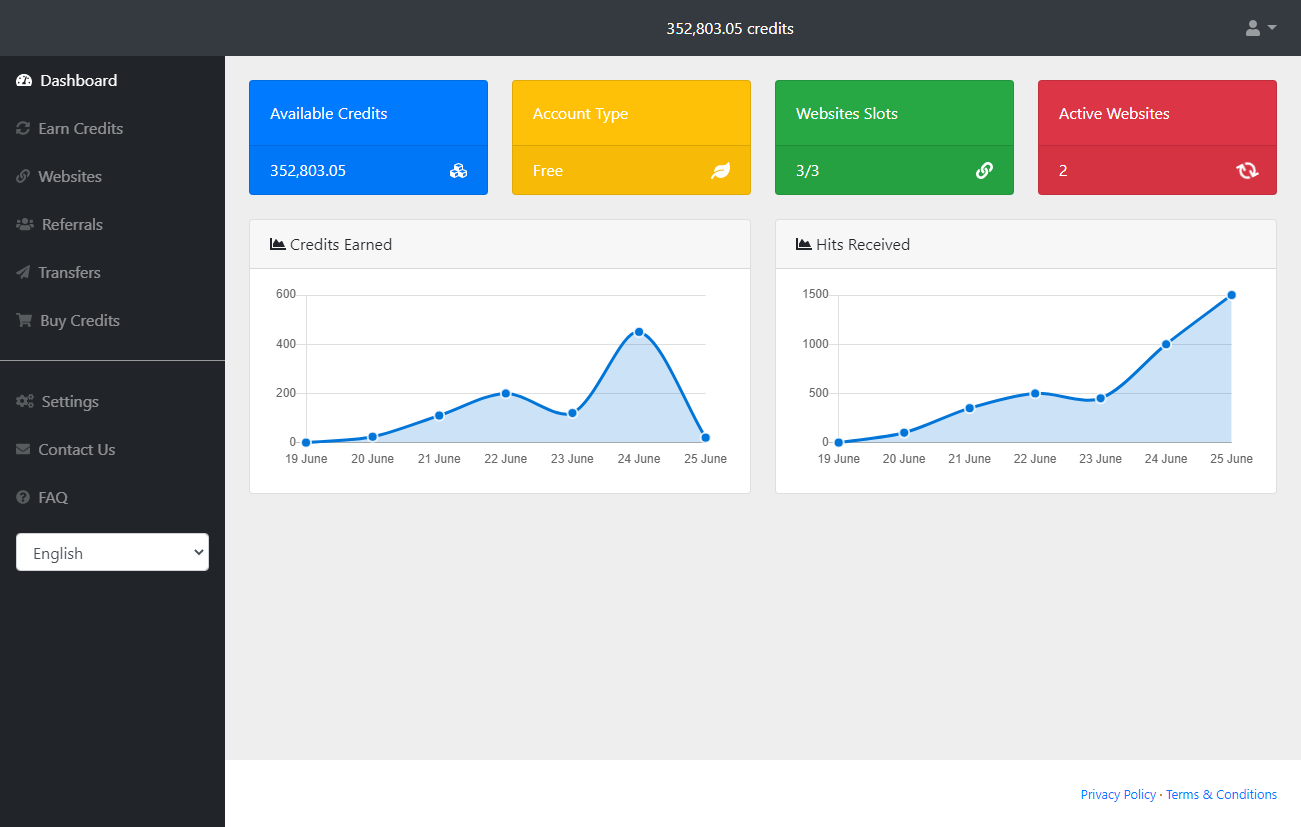Viewport: 1301px width, 827px height.
Task: Click the chain link icon in Websites Slots card
Action: click(984, 171)
